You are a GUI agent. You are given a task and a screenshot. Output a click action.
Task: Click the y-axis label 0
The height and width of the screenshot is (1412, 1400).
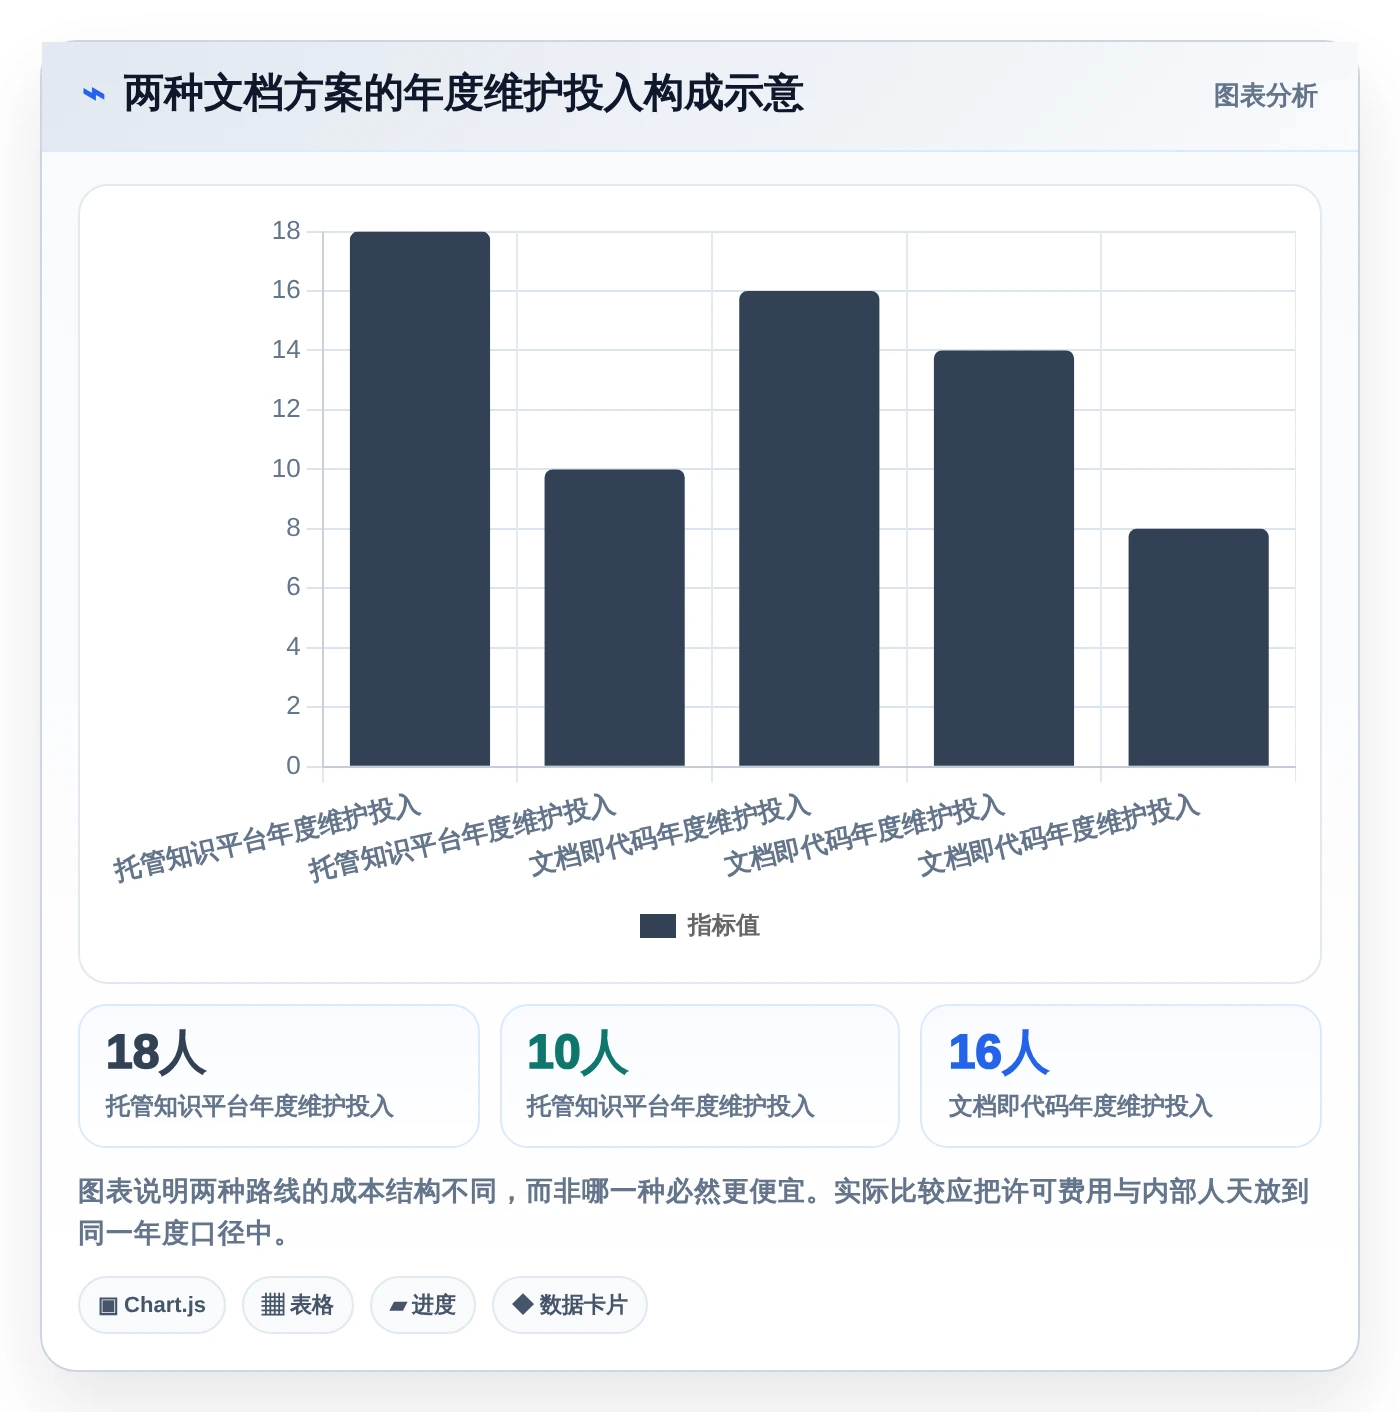click(293, 766)
